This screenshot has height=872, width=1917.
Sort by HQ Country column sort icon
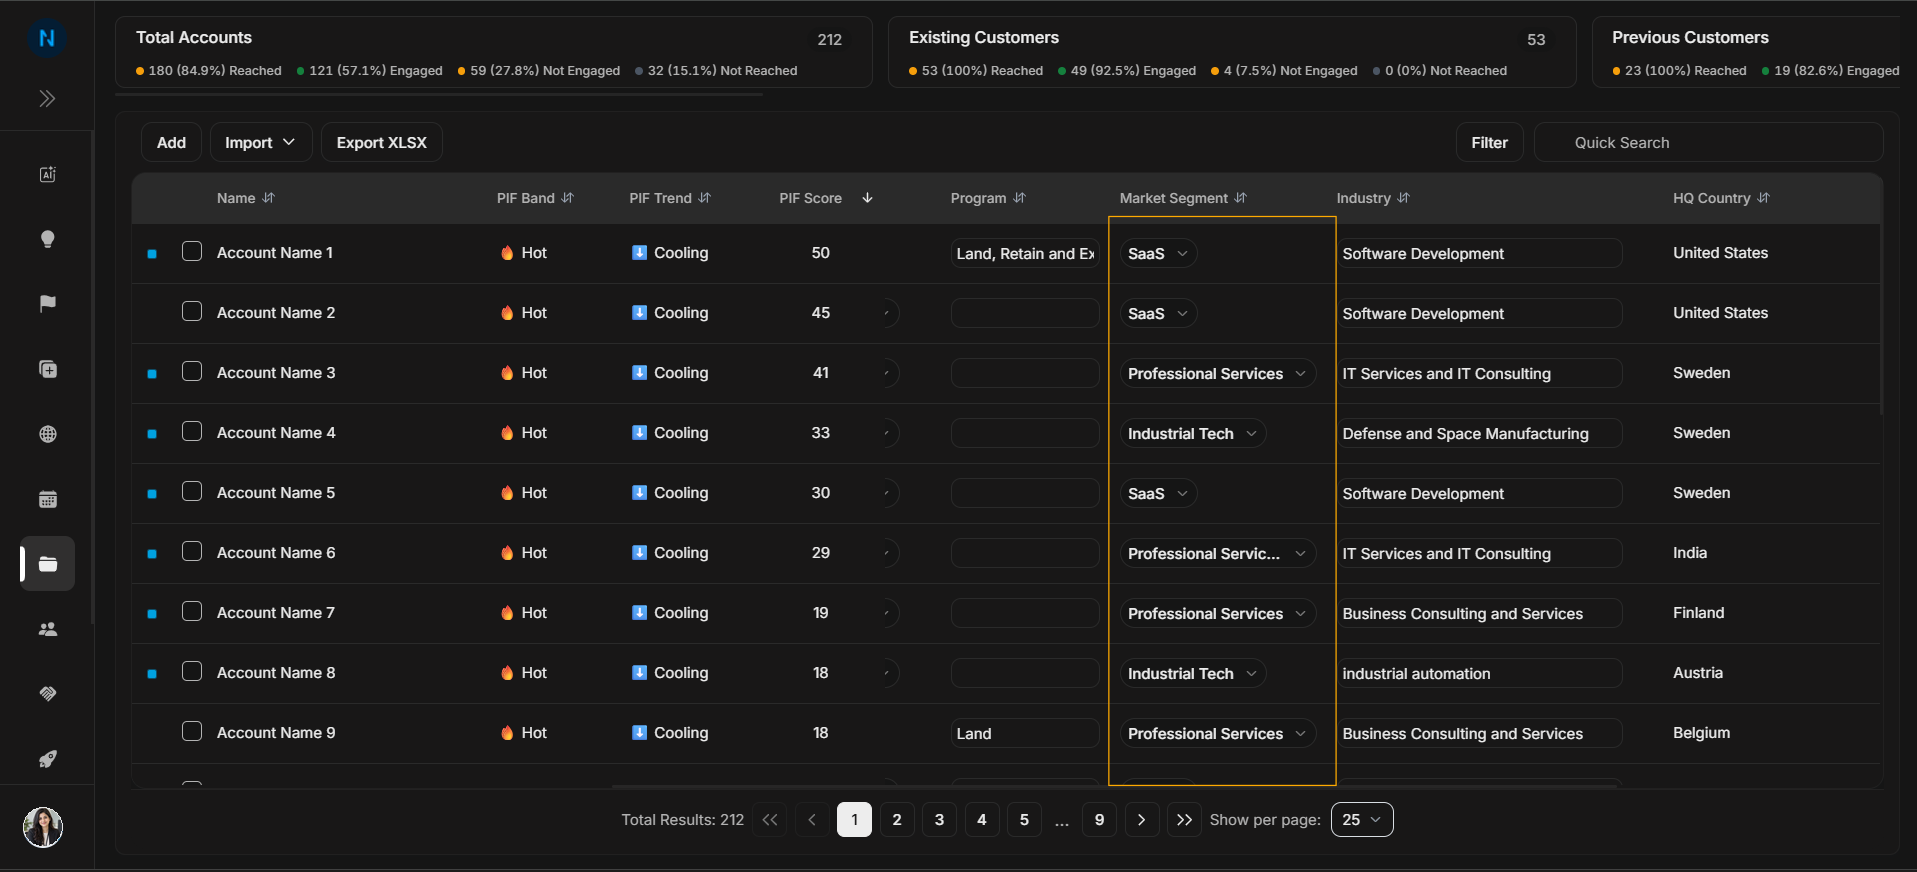coord(1763,198)
